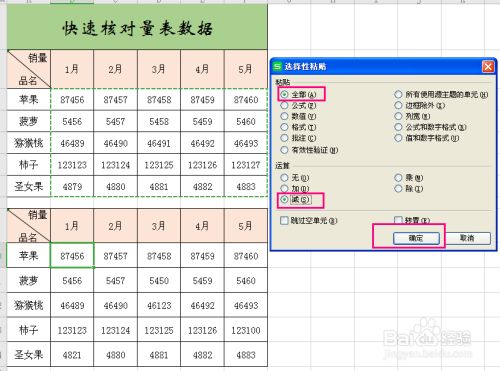This screenshot has height=371, width=500.
Task: Select 46489 in the upper table
Action: point(72,143)
